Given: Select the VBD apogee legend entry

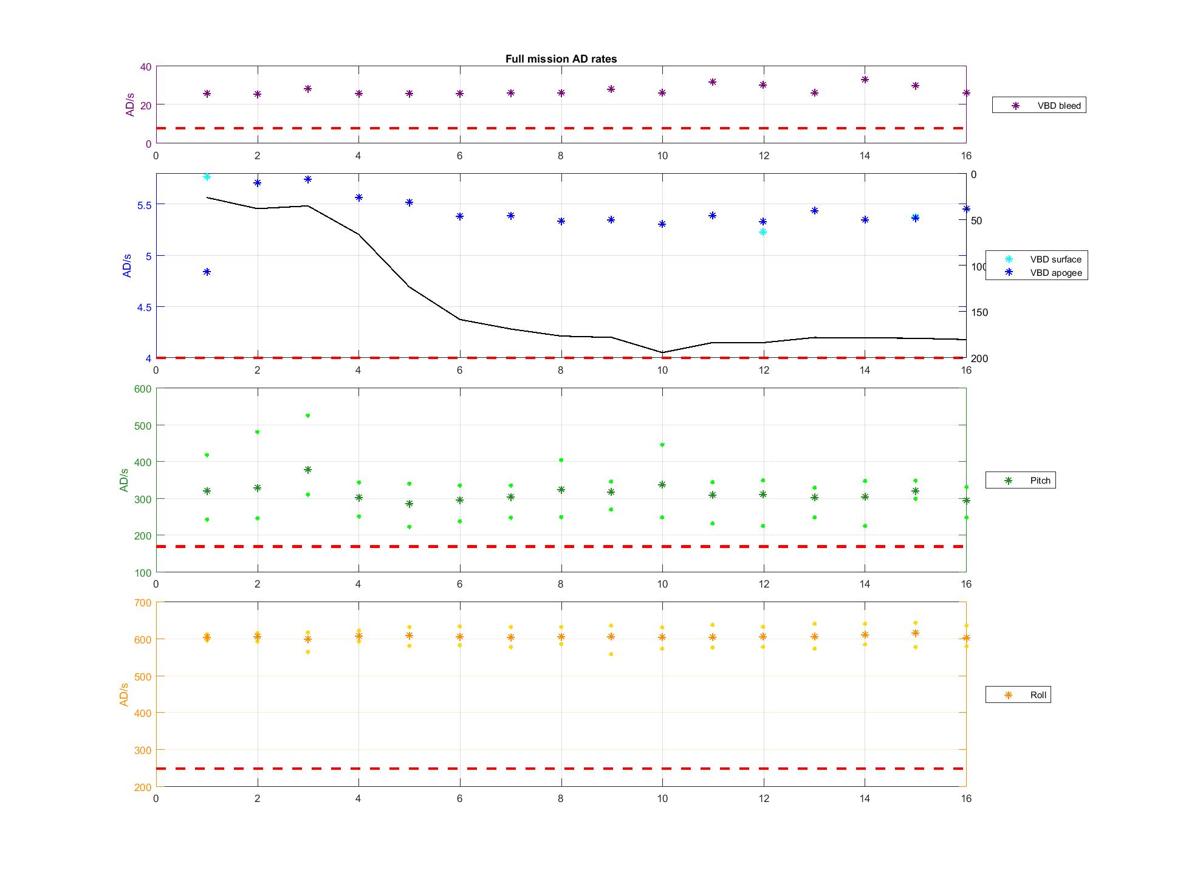Looking at the screenshot, I should (x=1037, y=272).
